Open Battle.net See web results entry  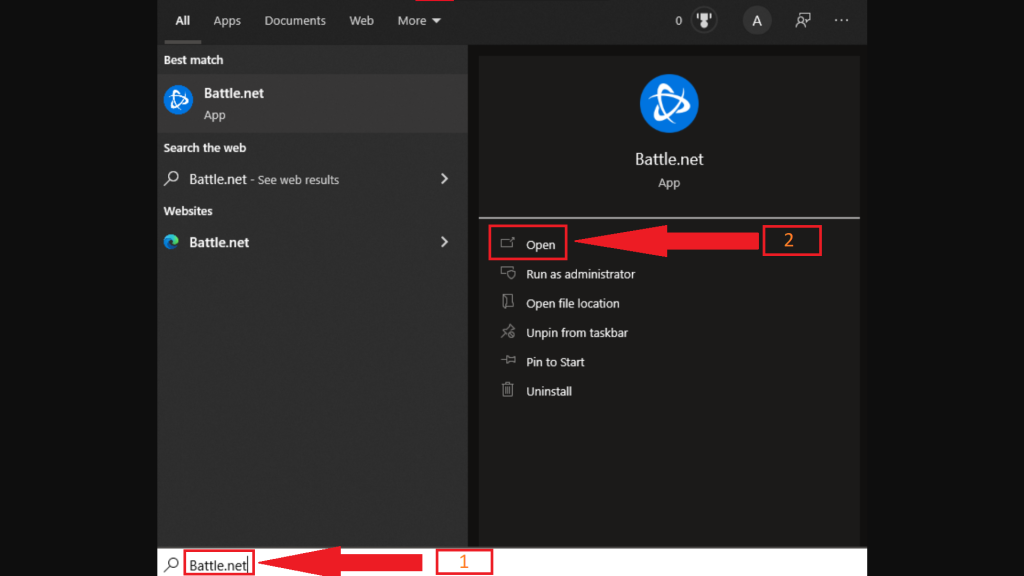(312, 179)
